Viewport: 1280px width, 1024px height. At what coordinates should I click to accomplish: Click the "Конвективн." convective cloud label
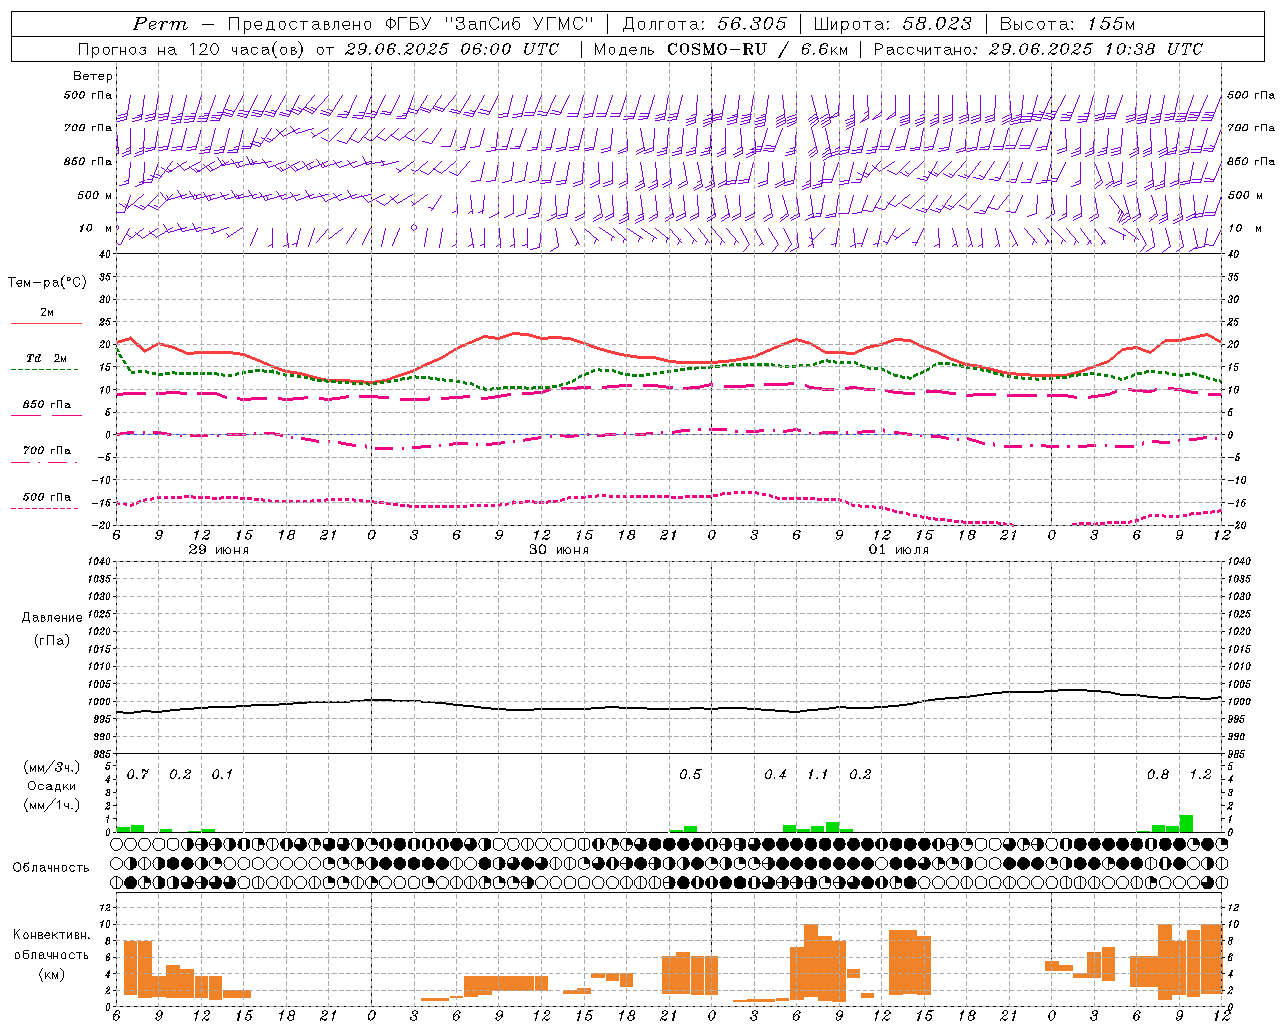51,935
